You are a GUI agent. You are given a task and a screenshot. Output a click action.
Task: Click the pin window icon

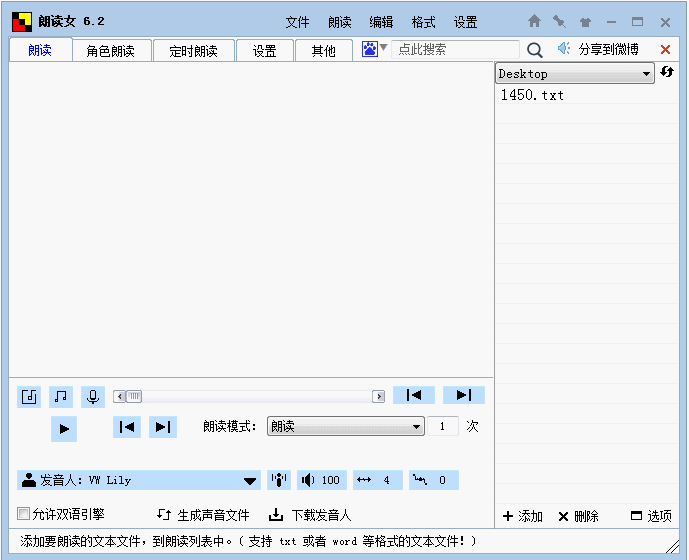pyautogui.click(x=559, y=21)
